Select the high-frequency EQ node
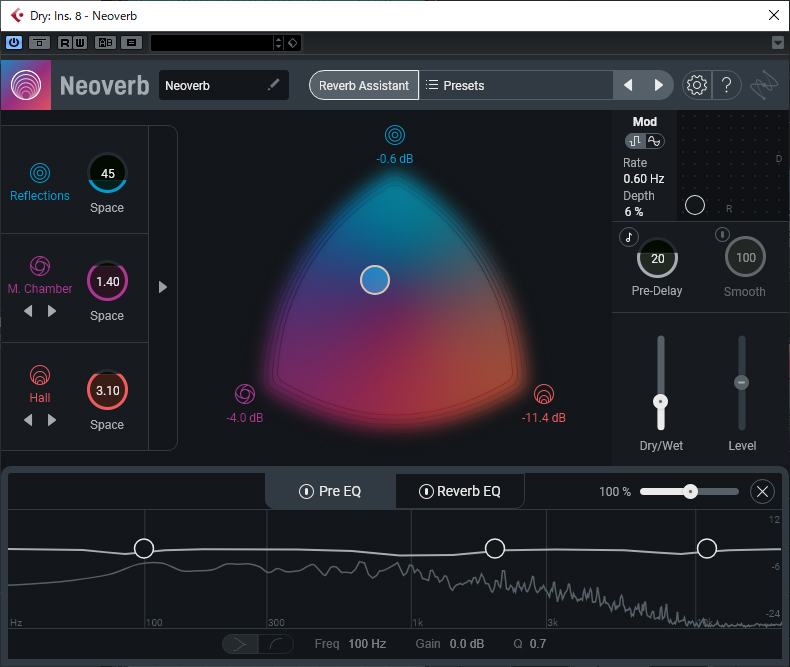Screen dimensions: 790x667 707,548
